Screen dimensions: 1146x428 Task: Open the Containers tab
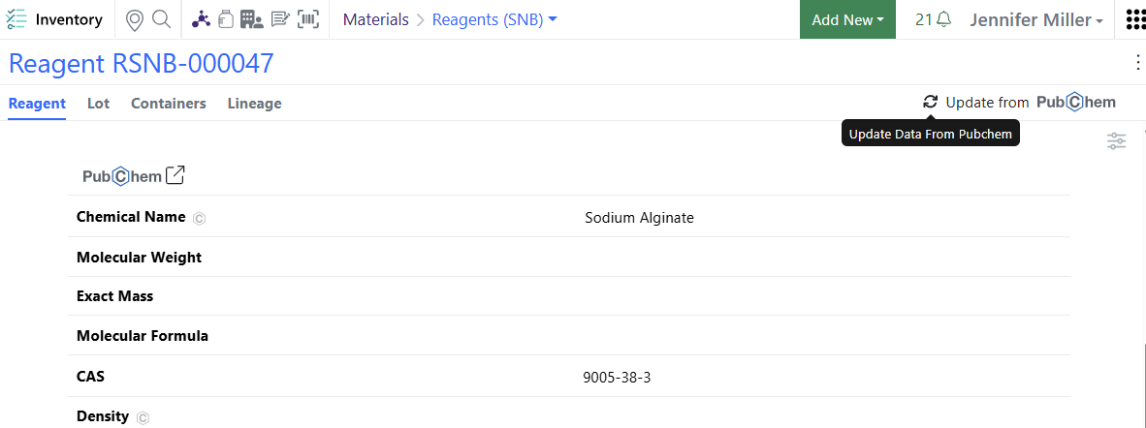click(x=168, y=103)
